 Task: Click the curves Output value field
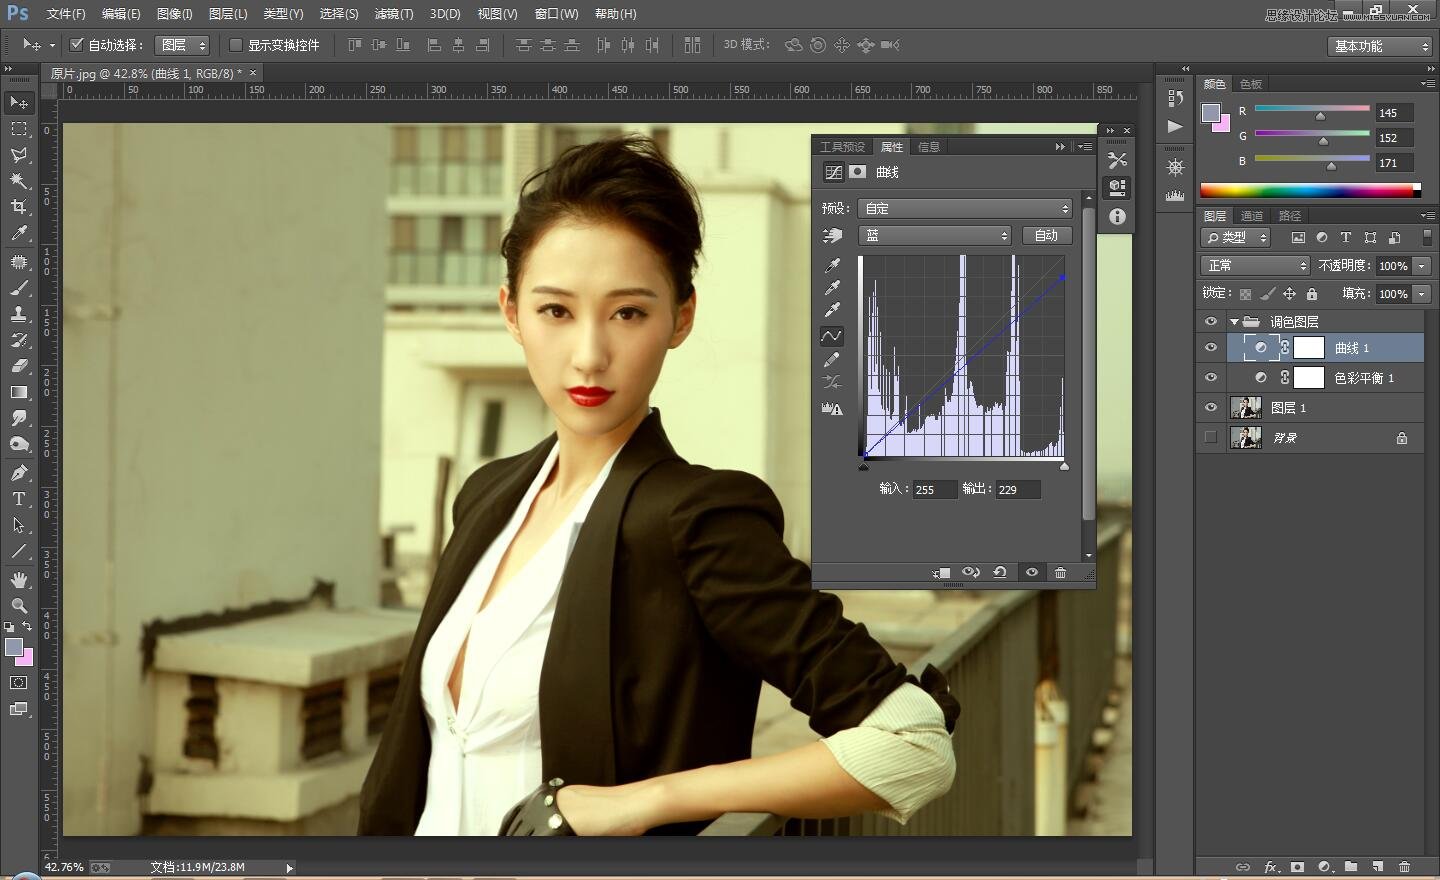coord(1017,489)
